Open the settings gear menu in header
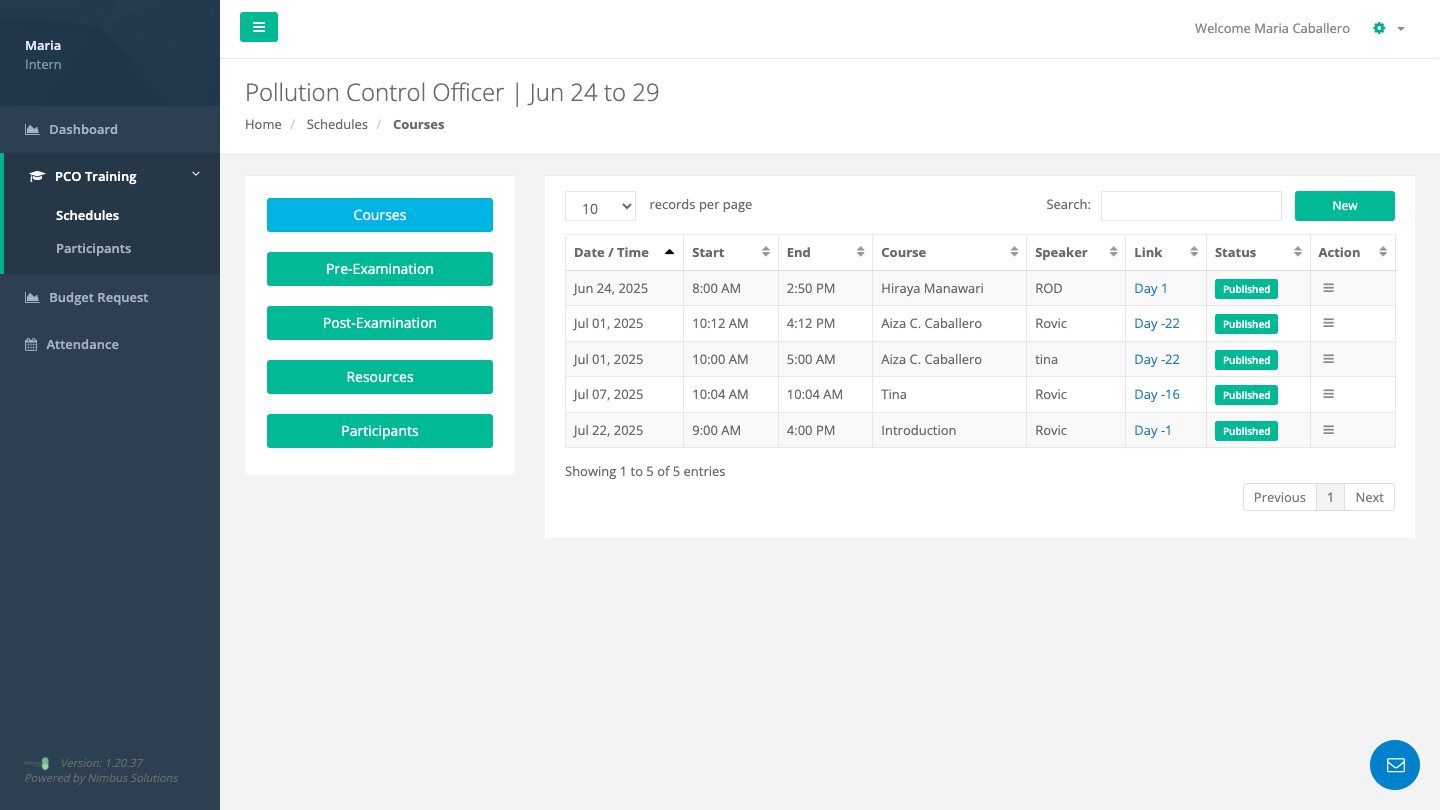This screenshot has width=1440, height=810. pyautogui.click(x=1379, y=28)
